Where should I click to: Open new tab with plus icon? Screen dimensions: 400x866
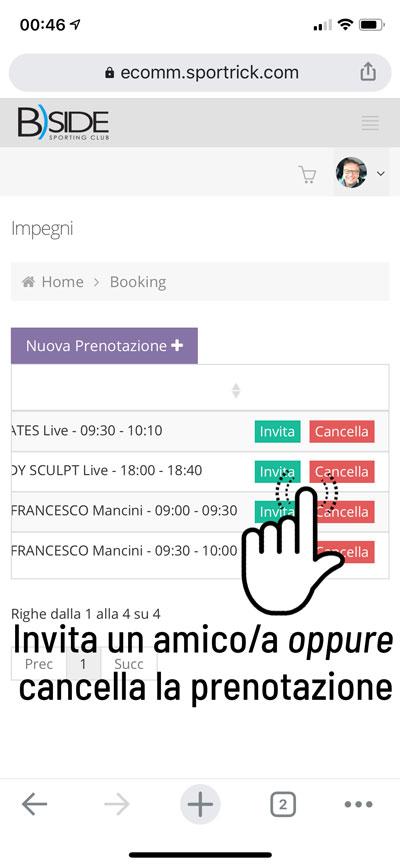(x=200, y=804)
